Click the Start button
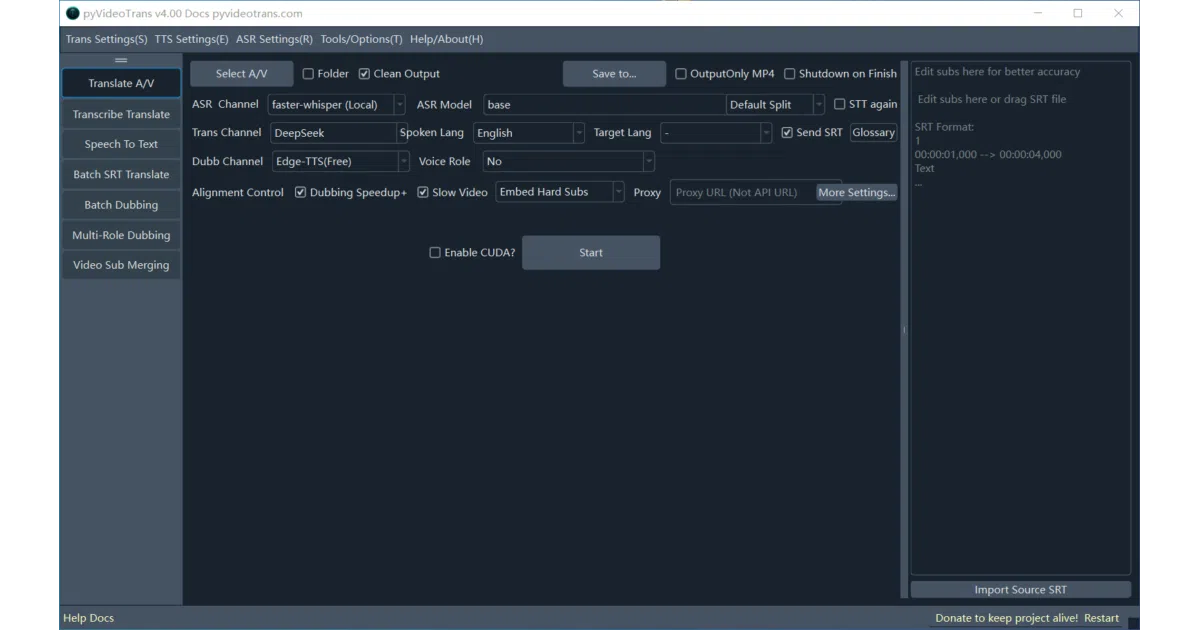This screenshot has width=1200, height=630. click(x=591, y=253)
